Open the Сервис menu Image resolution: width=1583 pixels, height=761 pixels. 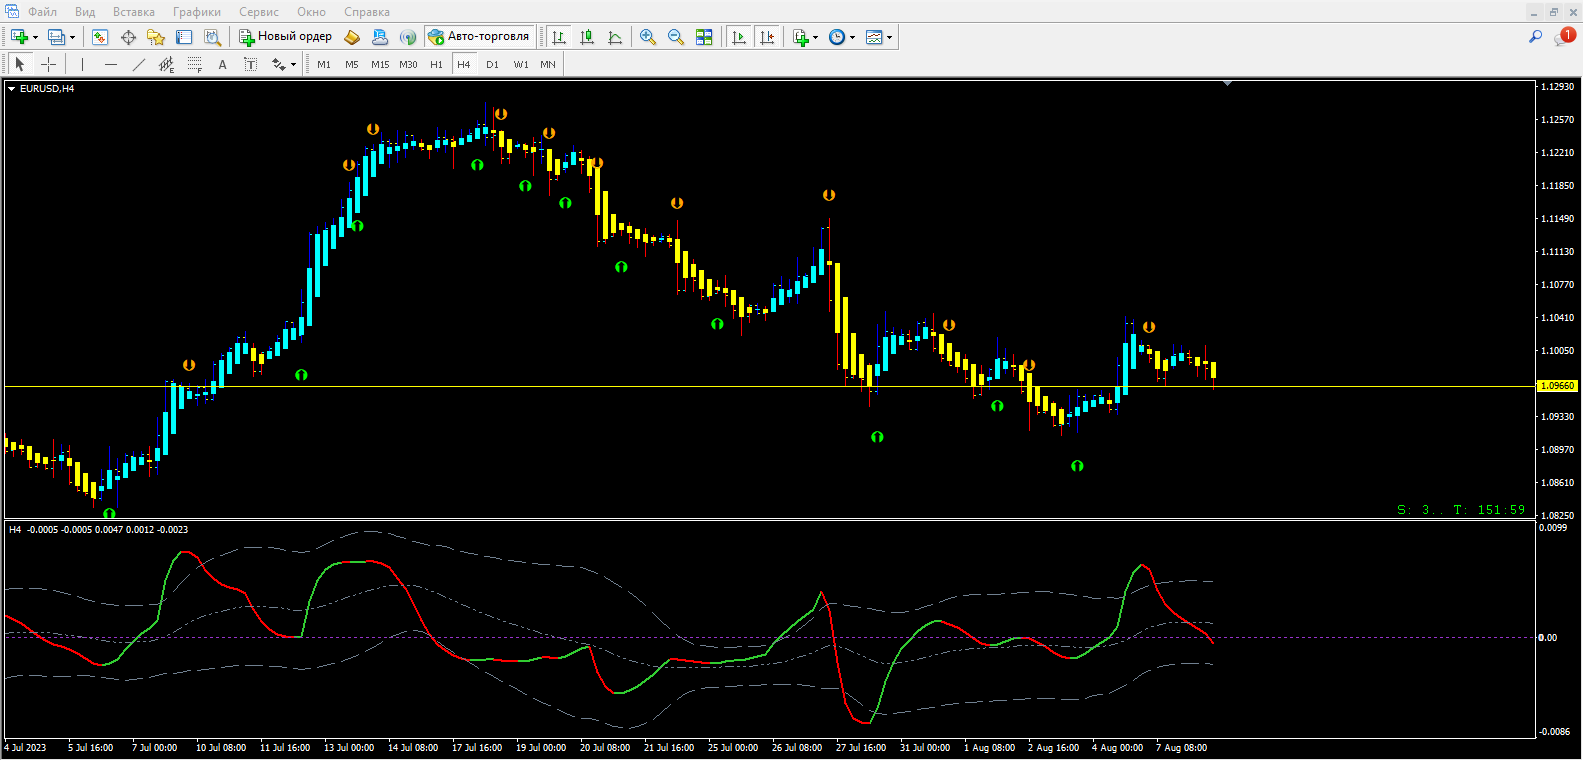[x=258, y=12]
